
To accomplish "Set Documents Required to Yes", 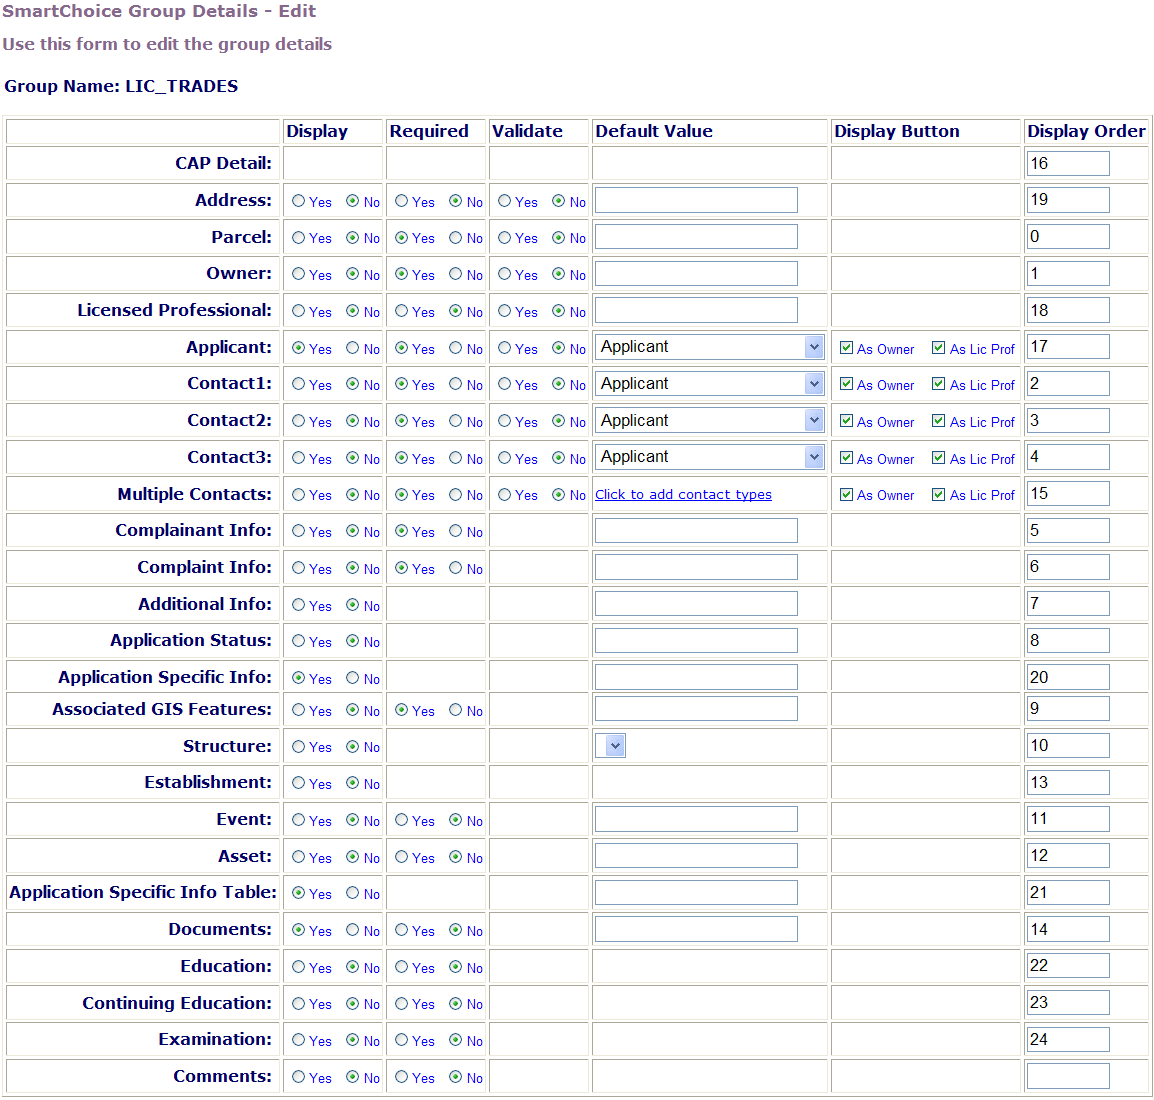I will pos(402,930).
